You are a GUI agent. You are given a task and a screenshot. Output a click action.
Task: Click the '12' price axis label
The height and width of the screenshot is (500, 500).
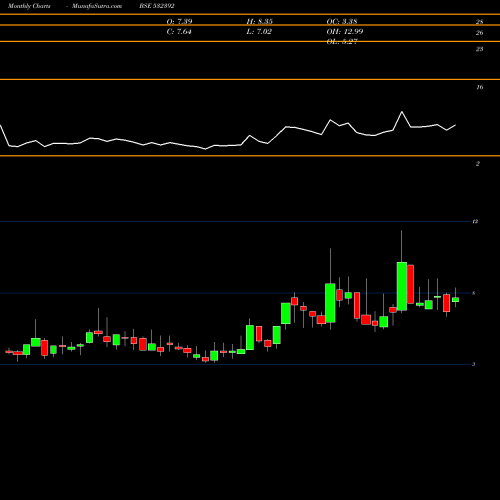(x=475, y=221)
